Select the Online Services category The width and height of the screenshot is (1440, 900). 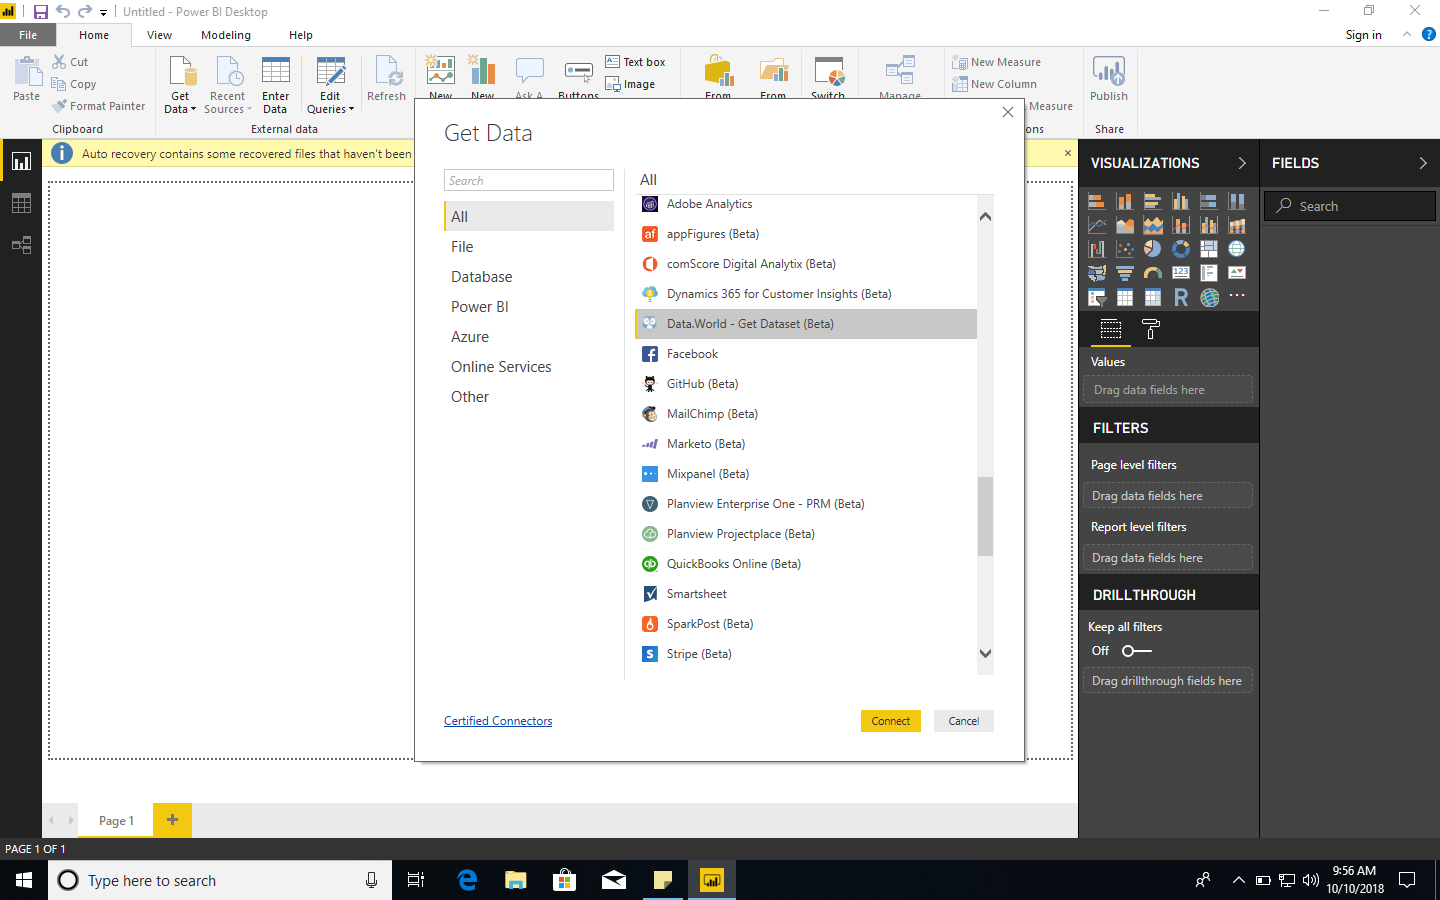click(x=529, y=367)
